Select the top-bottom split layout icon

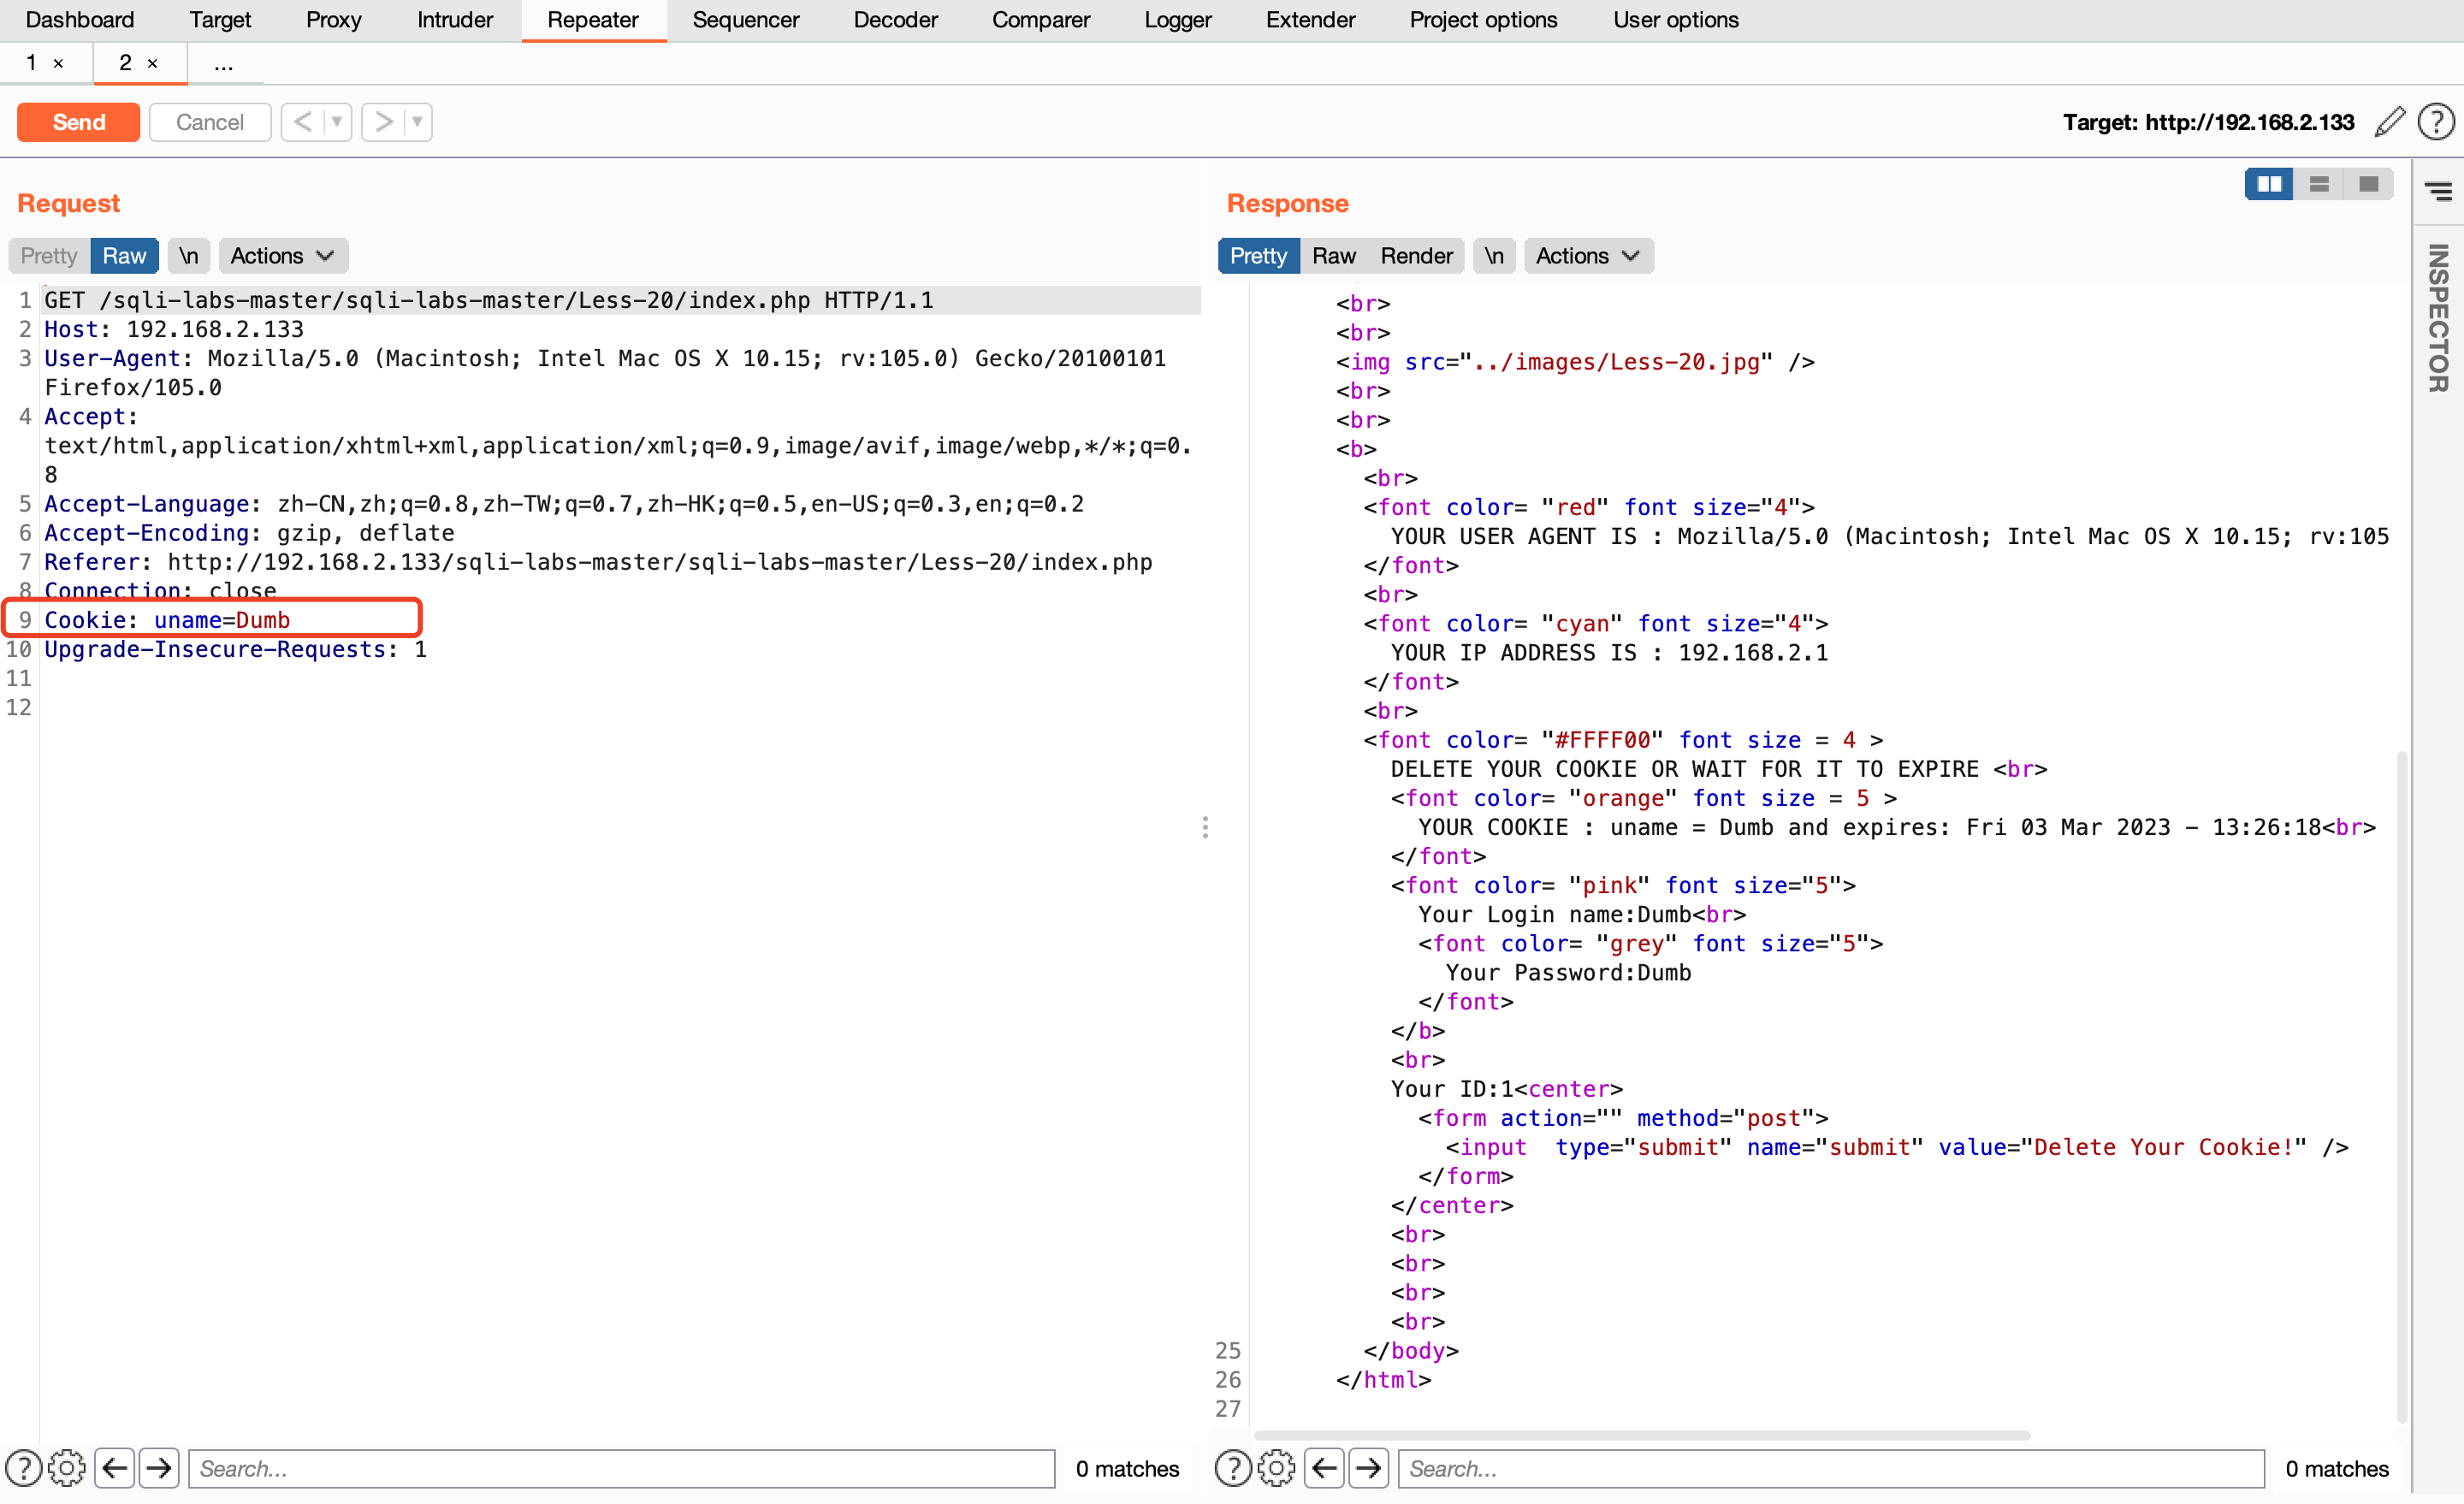pos(2319,184)
